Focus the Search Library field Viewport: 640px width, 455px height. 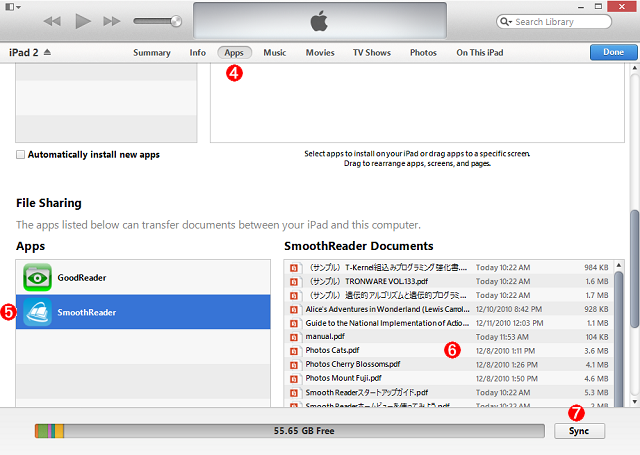click(554, 22)
